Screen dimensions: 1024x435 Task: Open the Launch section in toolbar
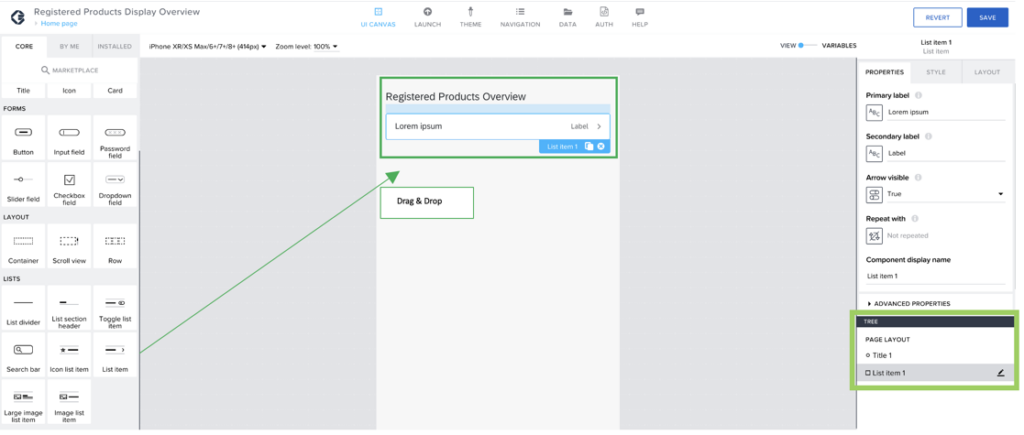click(427, 16)
